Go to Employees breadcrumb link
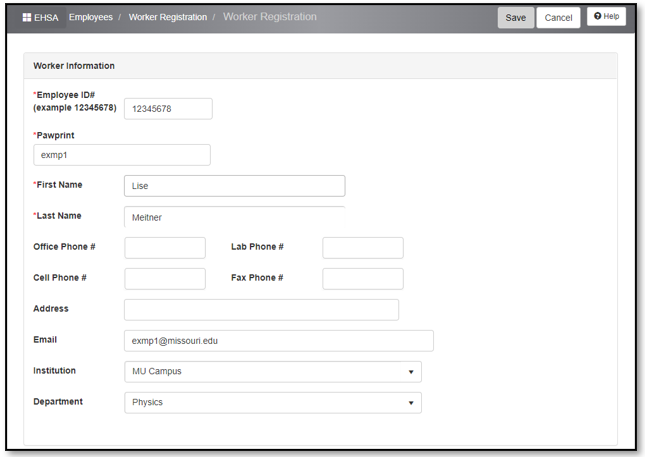645x457 pixels. coord(90,17)
